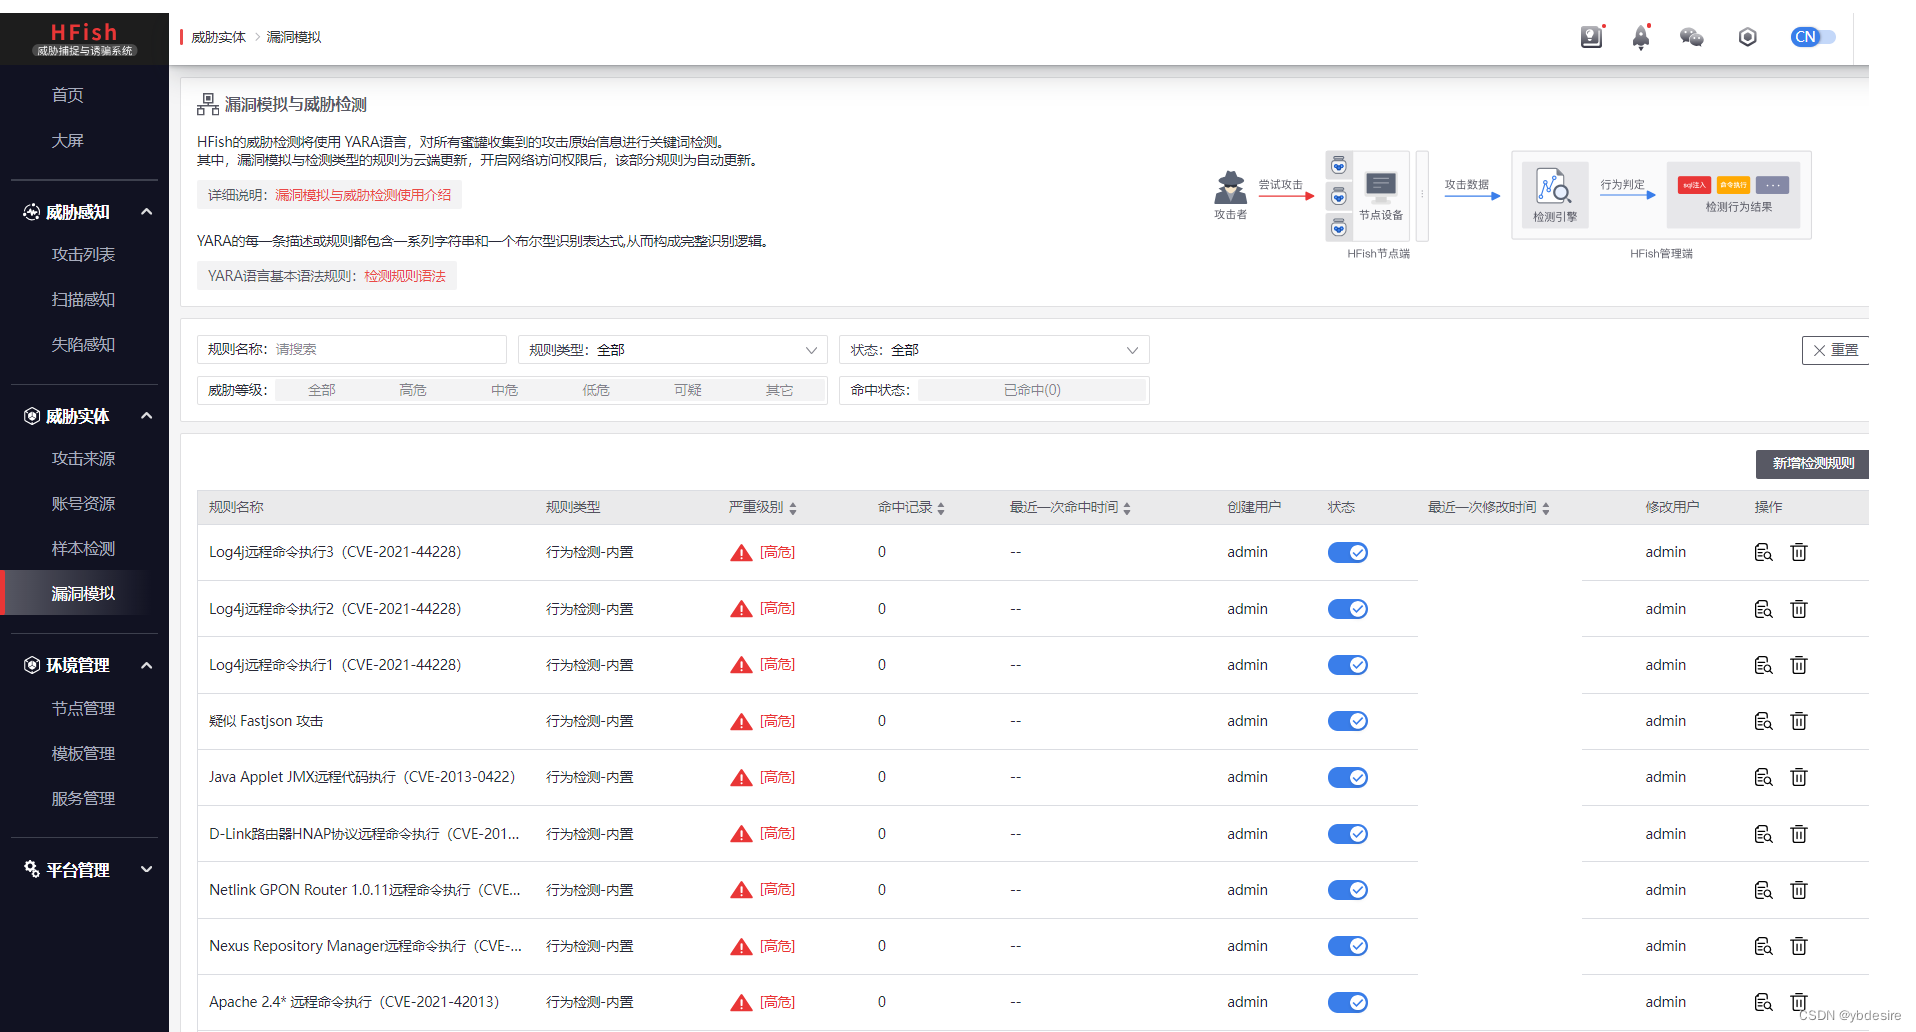1916x1032 pixels.
Task: Delete the Nexus Repository Manager rule
Action: pos(1798,946)
